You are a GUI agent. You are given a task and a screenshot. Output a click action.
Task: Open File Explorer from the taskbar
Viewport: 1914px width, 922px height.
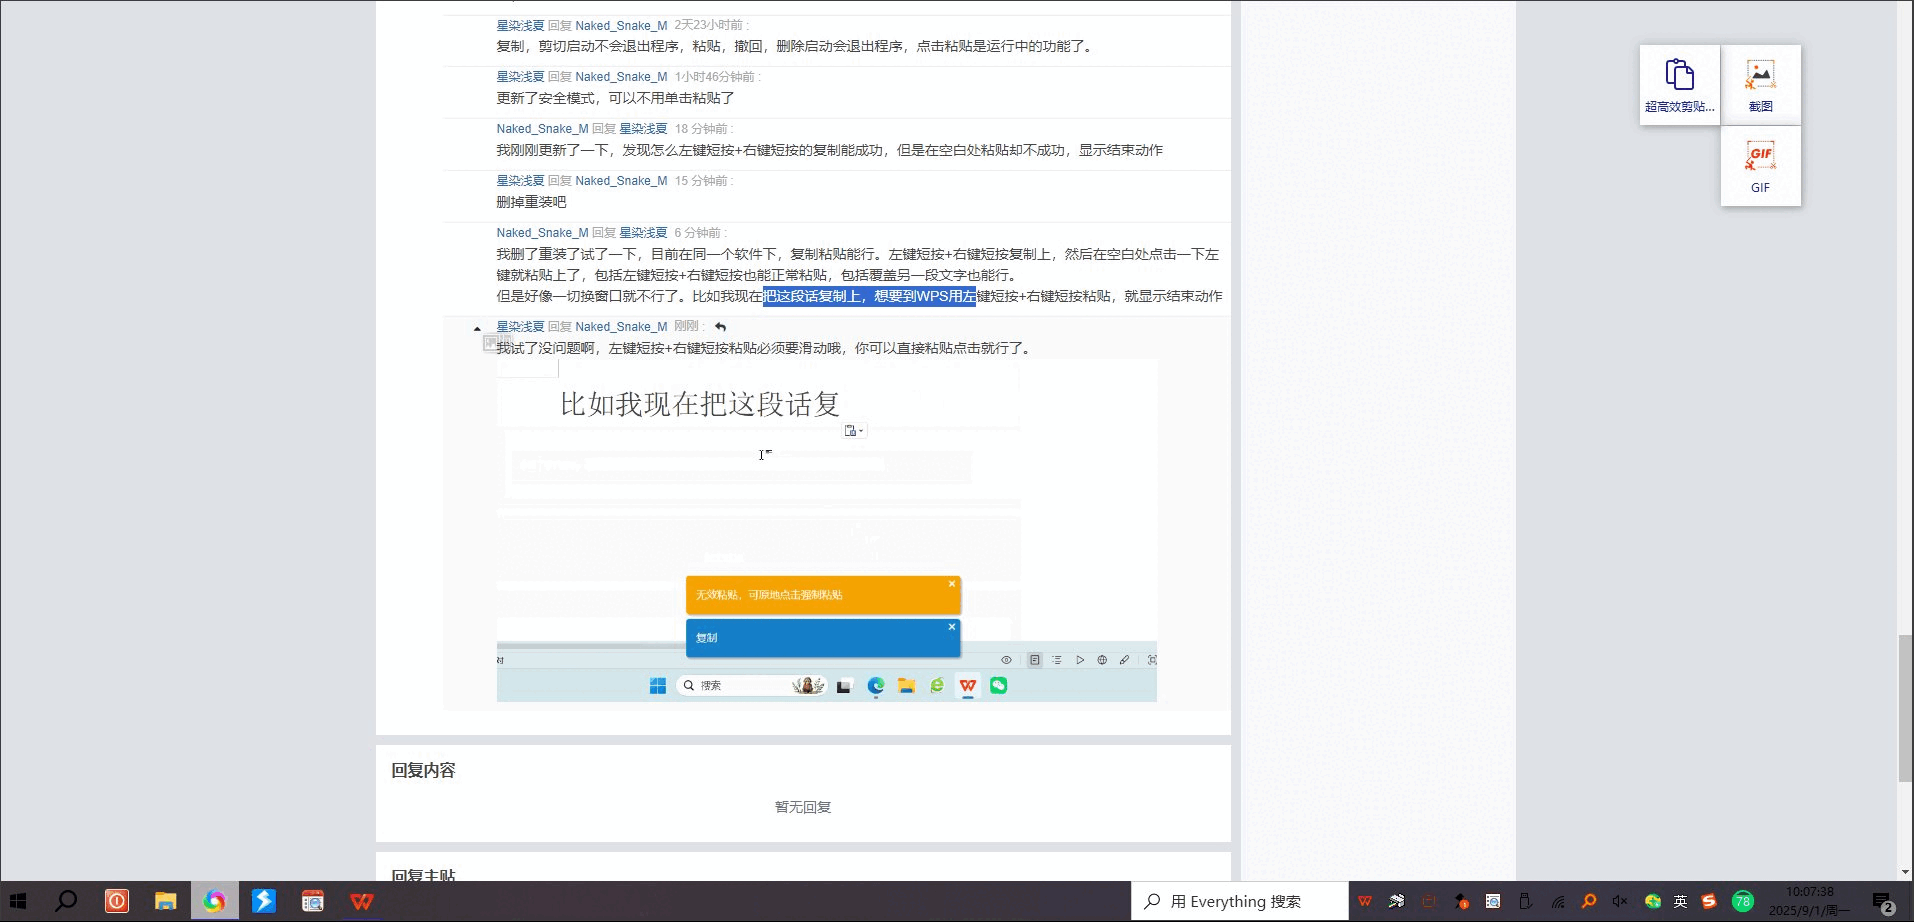click(x=165, y=901)
